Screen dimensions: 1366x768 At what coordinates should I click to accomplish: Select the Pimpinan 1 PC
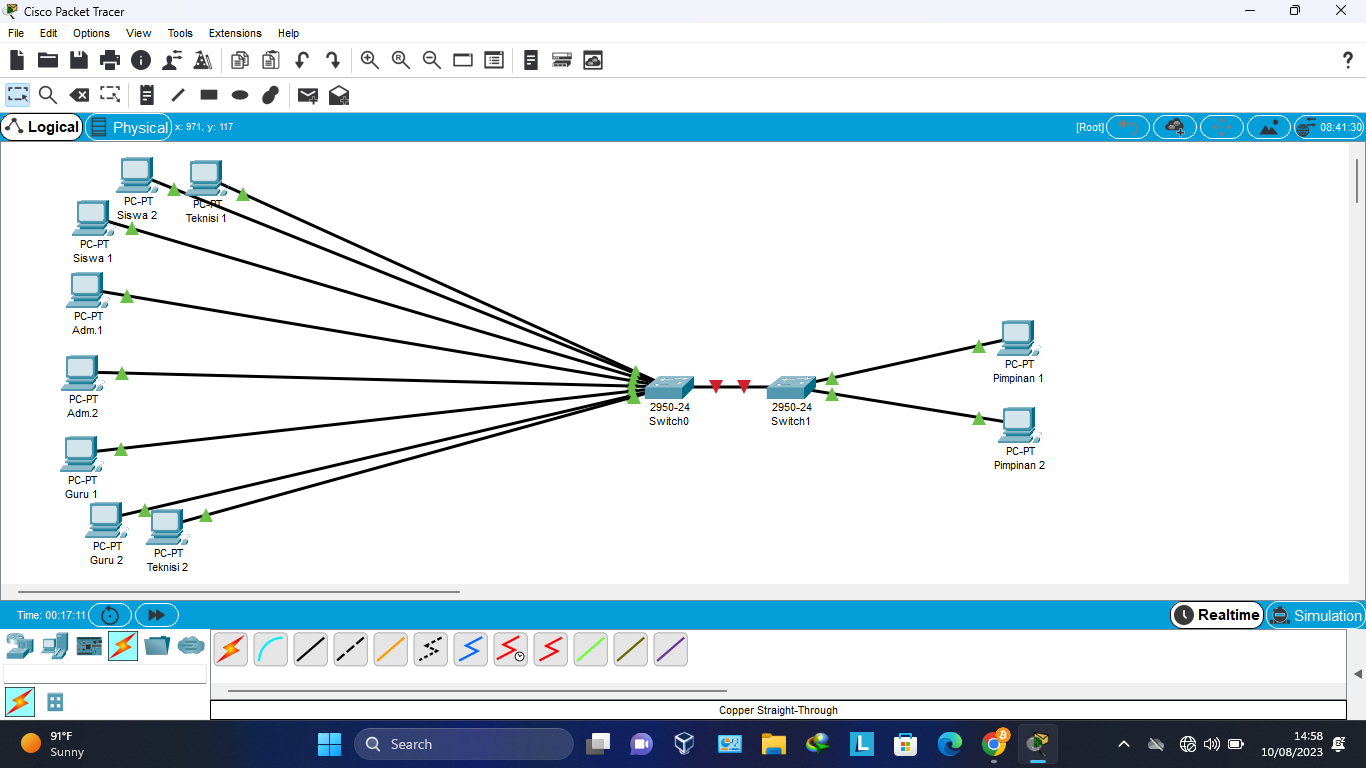[x=1018, y=339]
